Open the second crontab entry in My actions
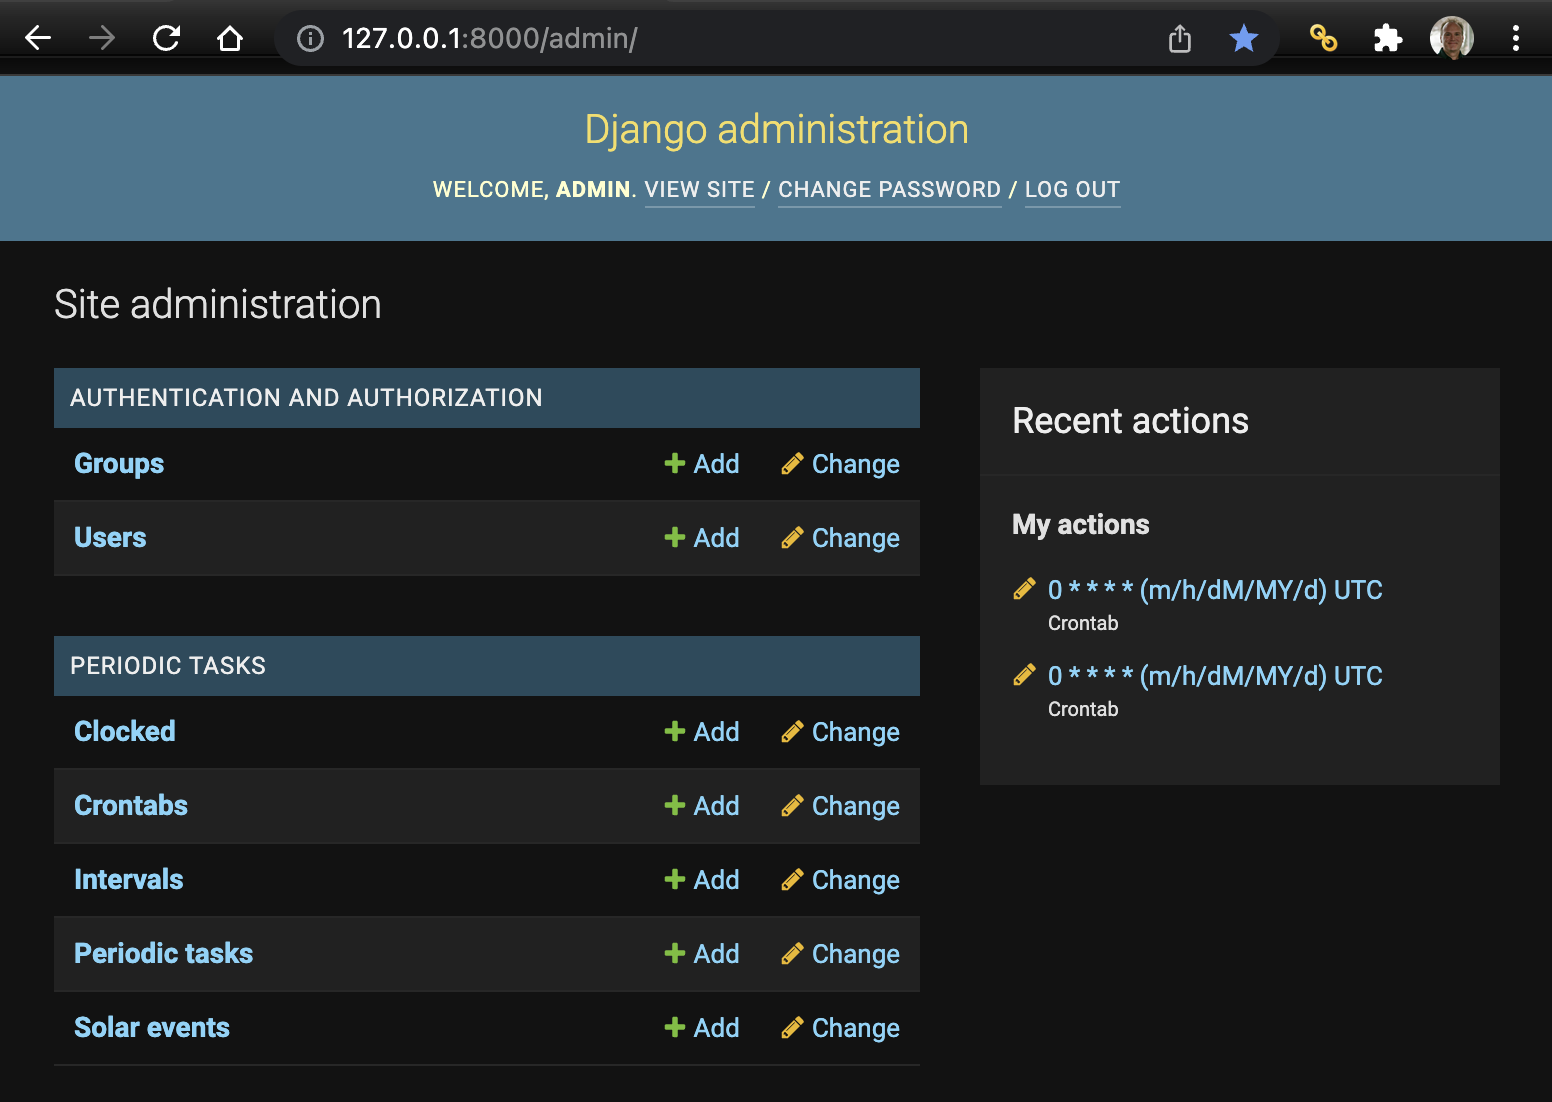Viewport: 1552px width, 1102px height. (1215, 676)
